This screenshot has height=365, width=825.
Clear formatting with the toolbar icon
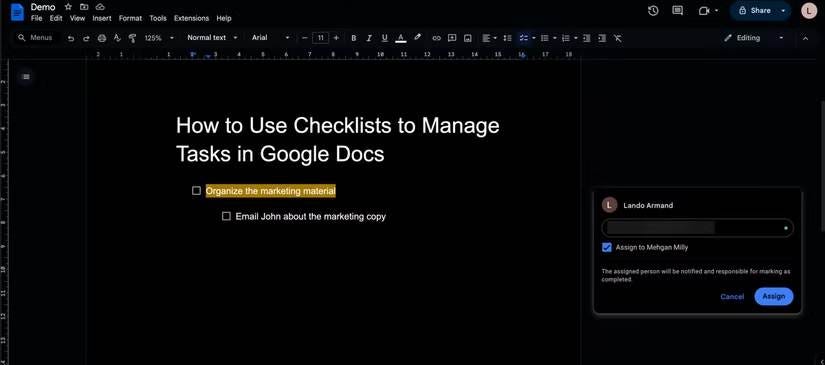618,38
